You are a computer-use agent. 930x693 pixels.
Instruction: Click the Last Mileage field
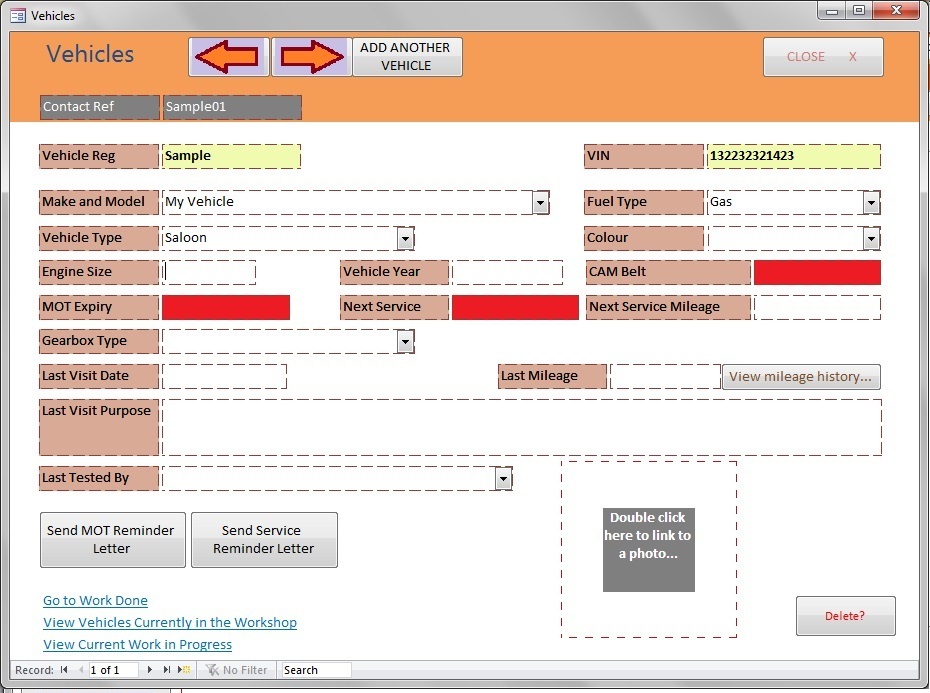point(665,377)
